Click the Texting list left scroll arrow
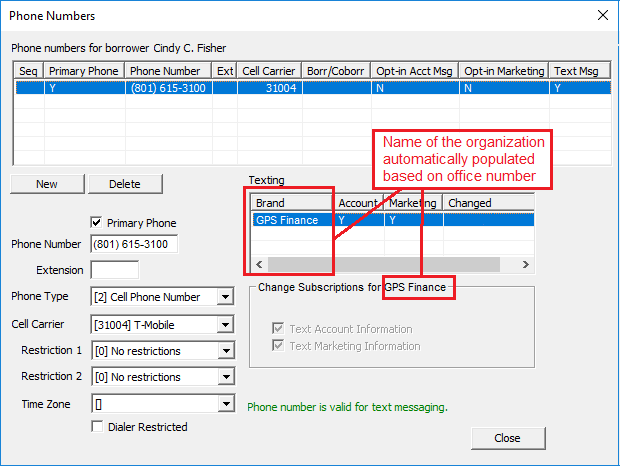 [258, 264]
